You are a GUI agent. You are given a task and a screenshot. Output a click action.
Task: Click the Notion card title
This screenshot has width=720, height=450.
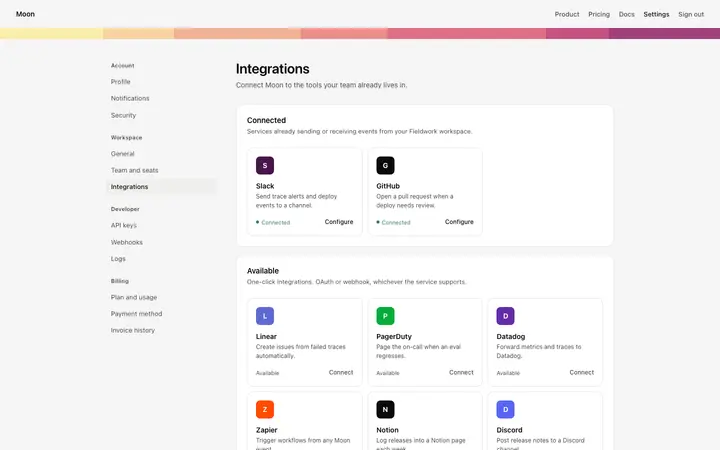point(388,430)
